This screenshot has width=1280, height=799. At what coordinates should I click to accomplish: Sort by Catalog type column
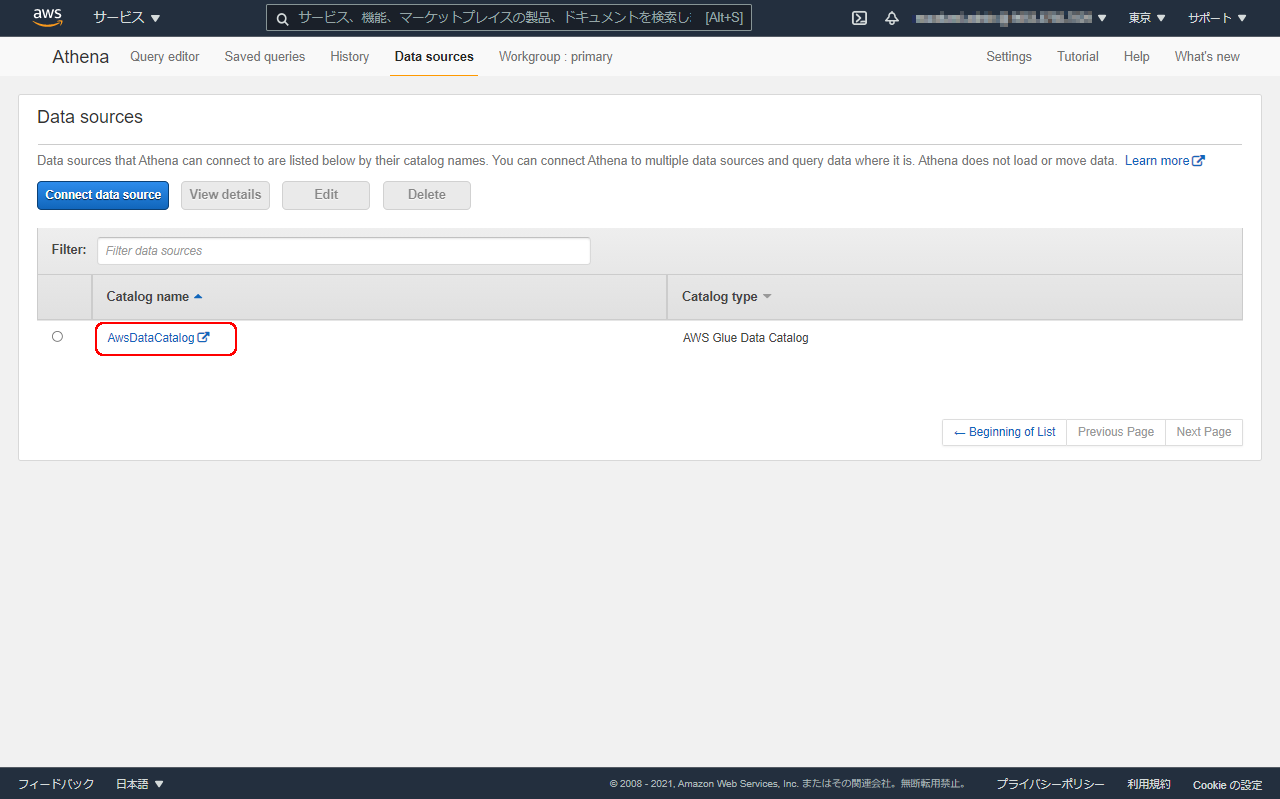point(727,297)
